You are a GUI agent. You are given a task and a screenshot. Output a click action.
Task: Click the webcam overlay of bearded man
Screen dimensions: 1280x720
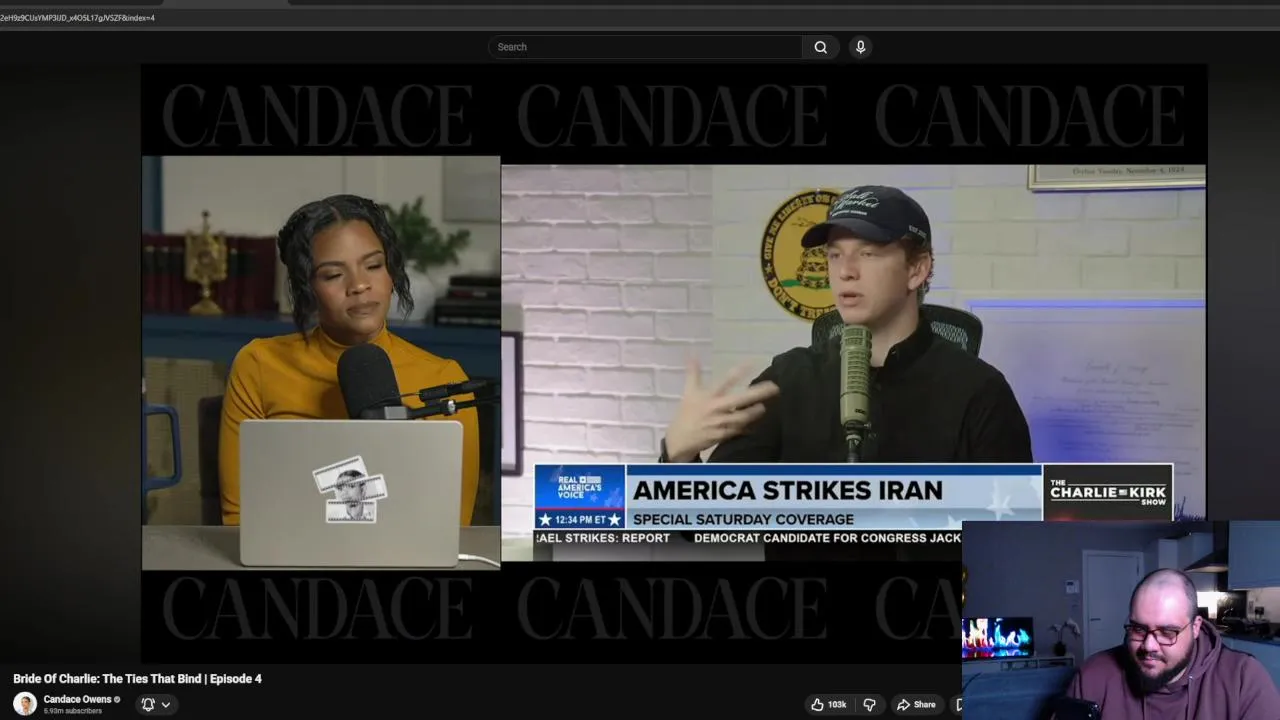(1121, 620)
